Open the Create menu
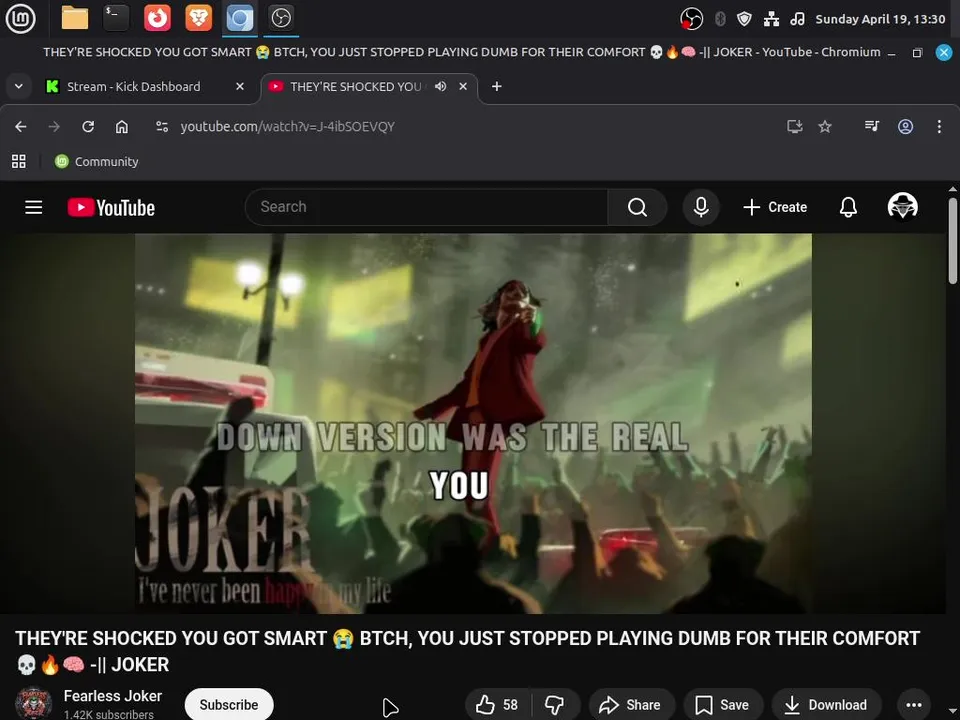Image resolution: width=960 pixels, height=720 pixels. [x=774, y=207]
